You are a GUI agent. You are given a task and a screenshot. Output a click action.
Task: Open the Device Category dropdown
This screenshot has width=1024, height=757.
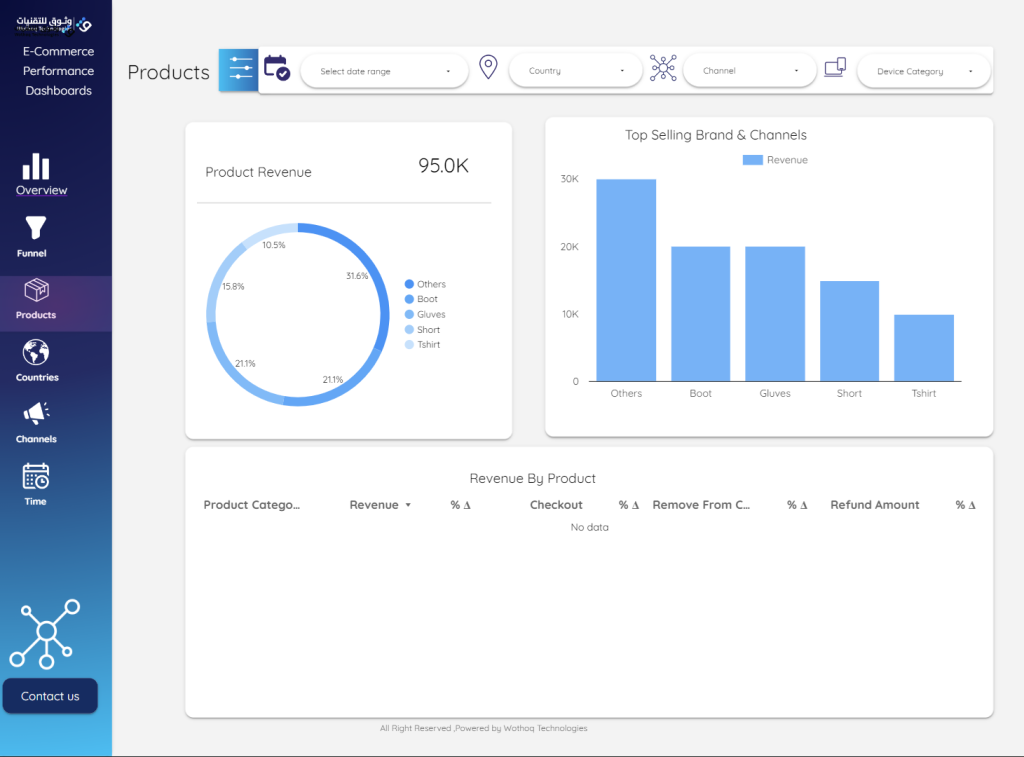923,71
